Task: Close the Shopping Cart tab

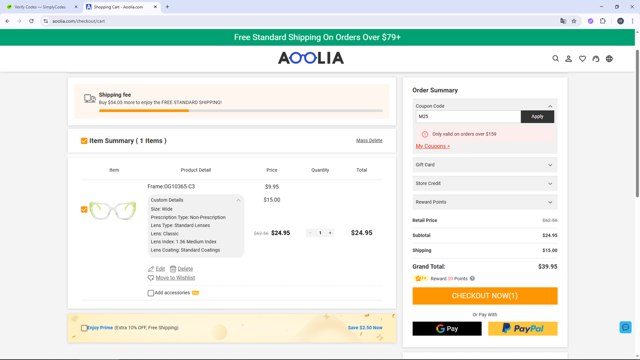Action: click(155, 7)
